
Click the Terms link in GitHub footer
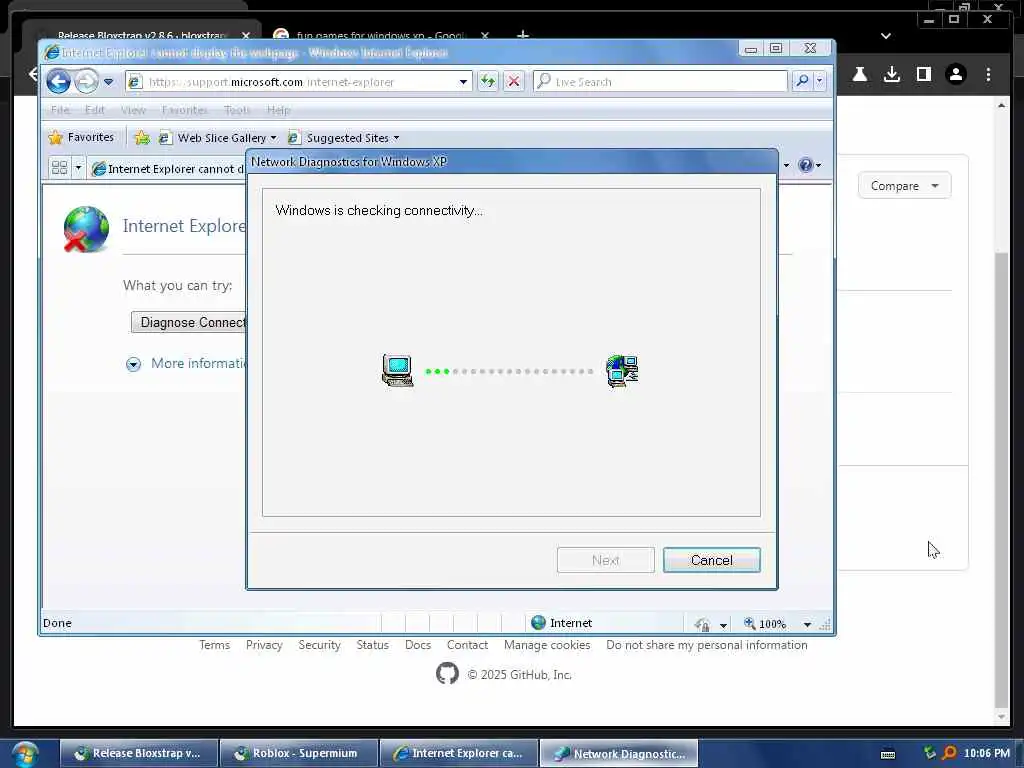coord(214,645)
